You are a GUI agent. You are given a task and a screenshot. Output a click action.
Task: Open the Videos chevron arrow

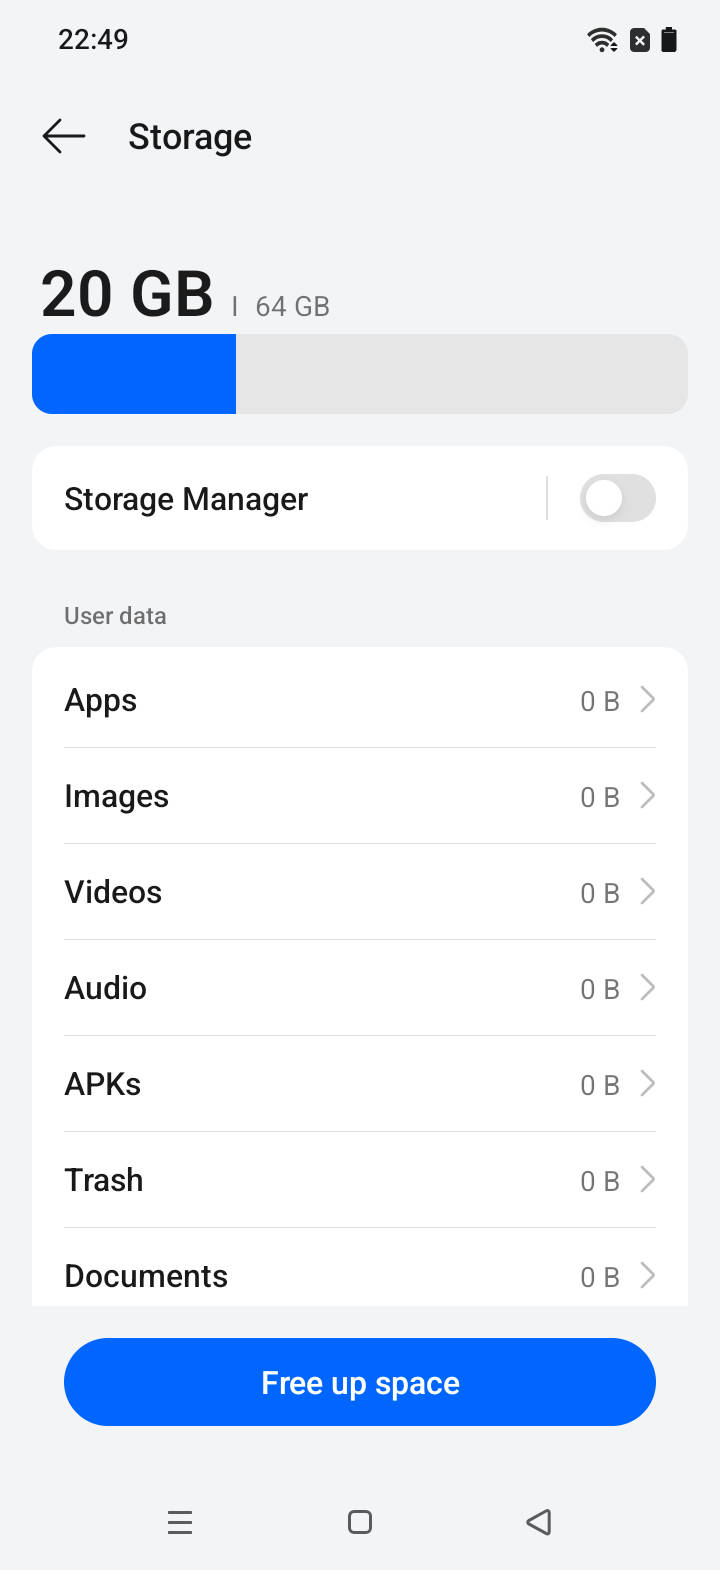click(x=648, y=891)
